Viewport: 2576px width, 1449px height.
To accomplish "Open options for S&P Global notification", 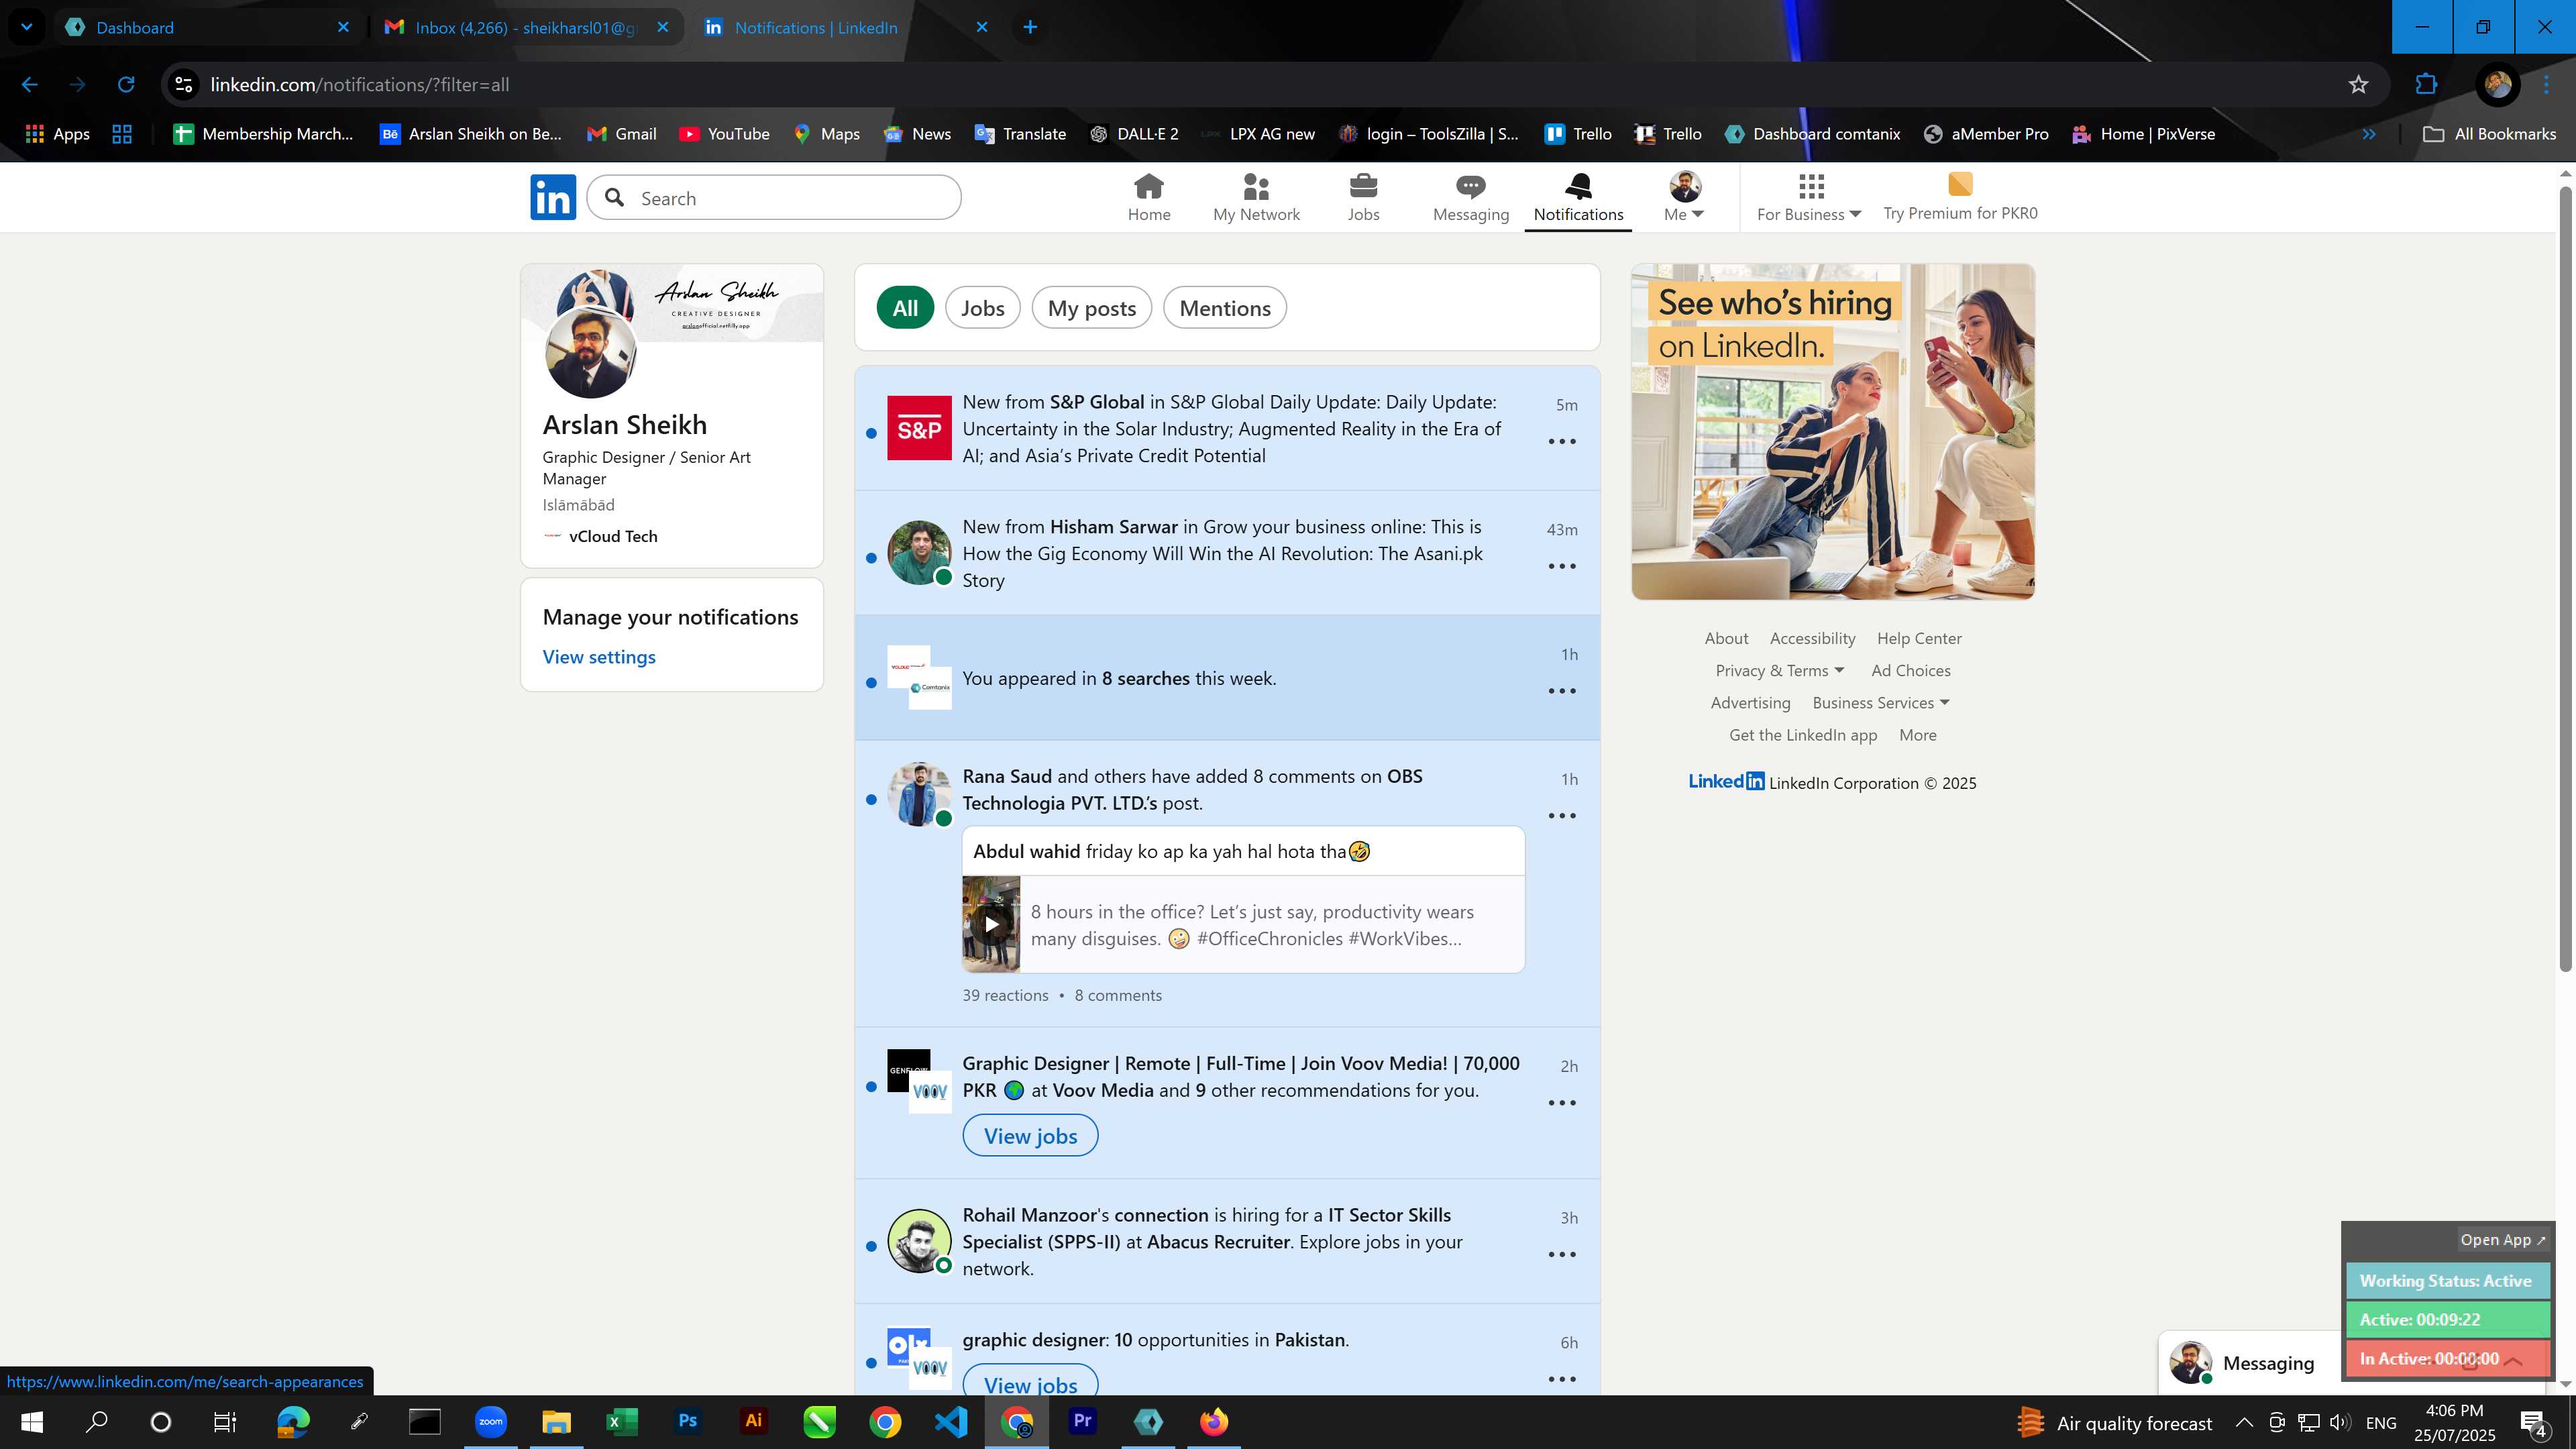I will 1562,441.
